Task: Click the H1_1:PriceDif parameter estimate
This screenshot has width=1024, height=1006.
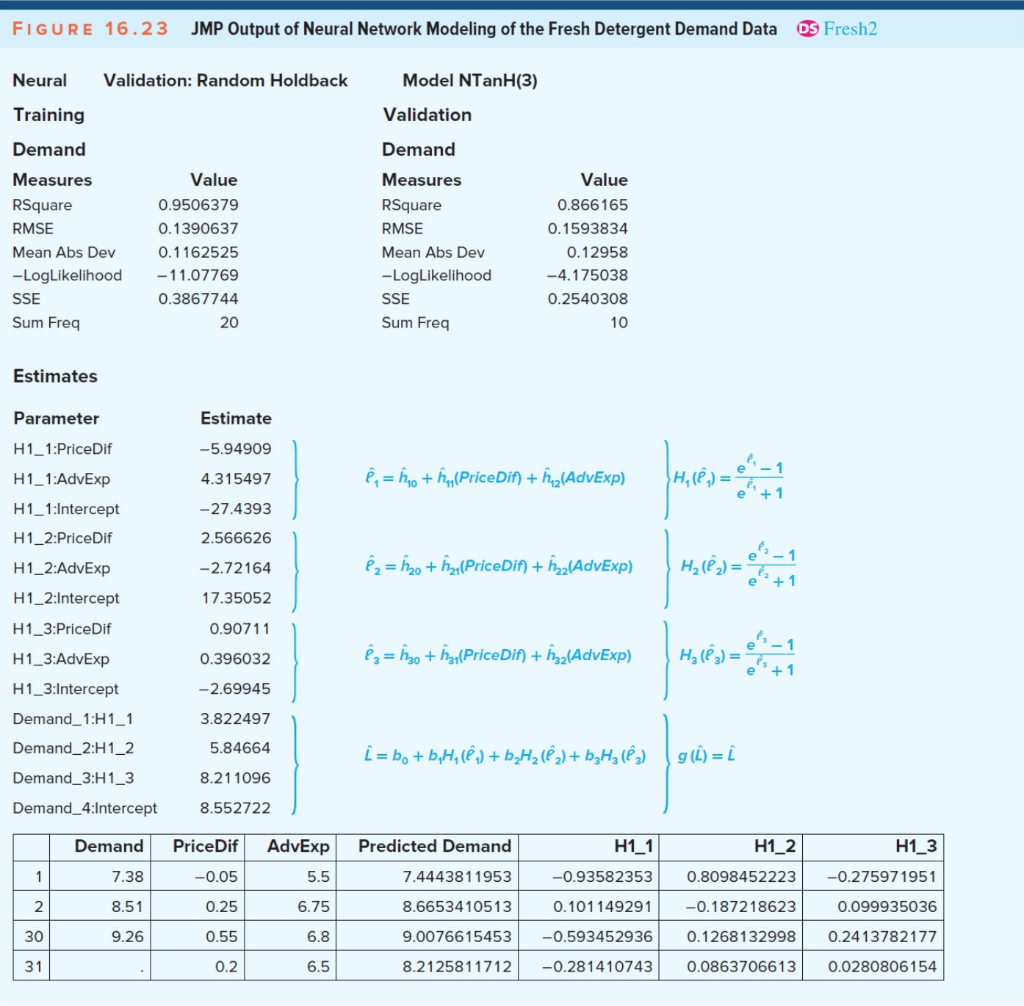Action: point(232,448)
